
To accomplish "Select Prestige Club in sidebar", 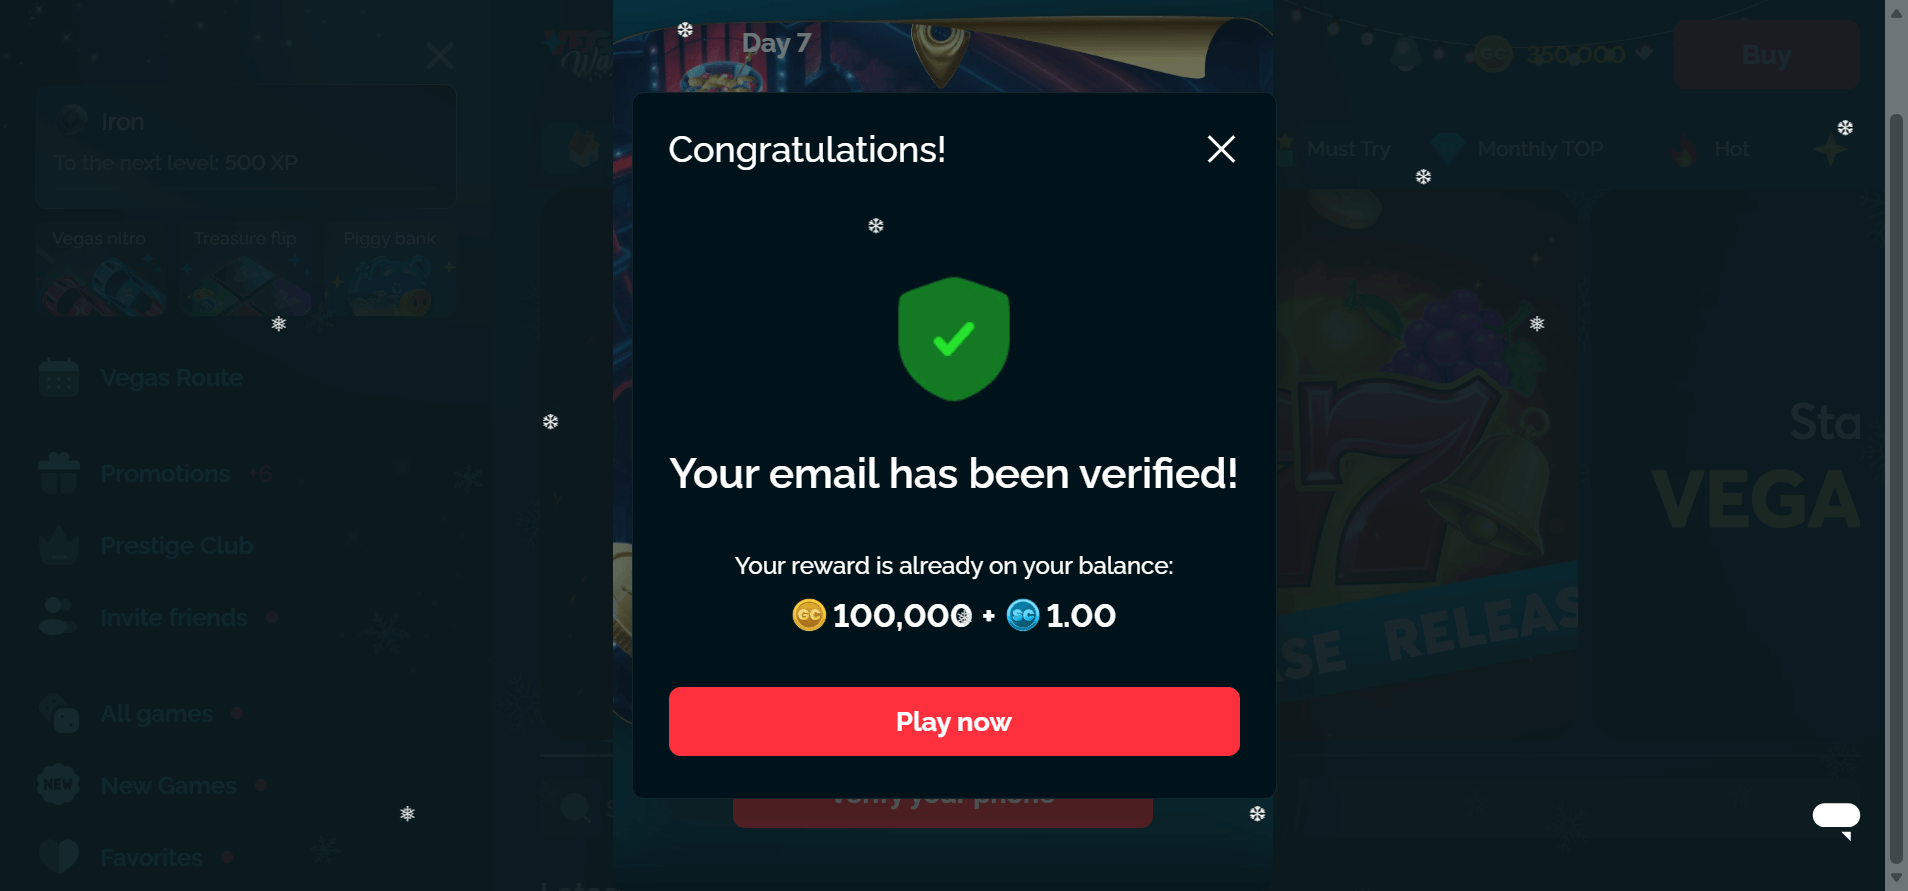I will (176, 546).
